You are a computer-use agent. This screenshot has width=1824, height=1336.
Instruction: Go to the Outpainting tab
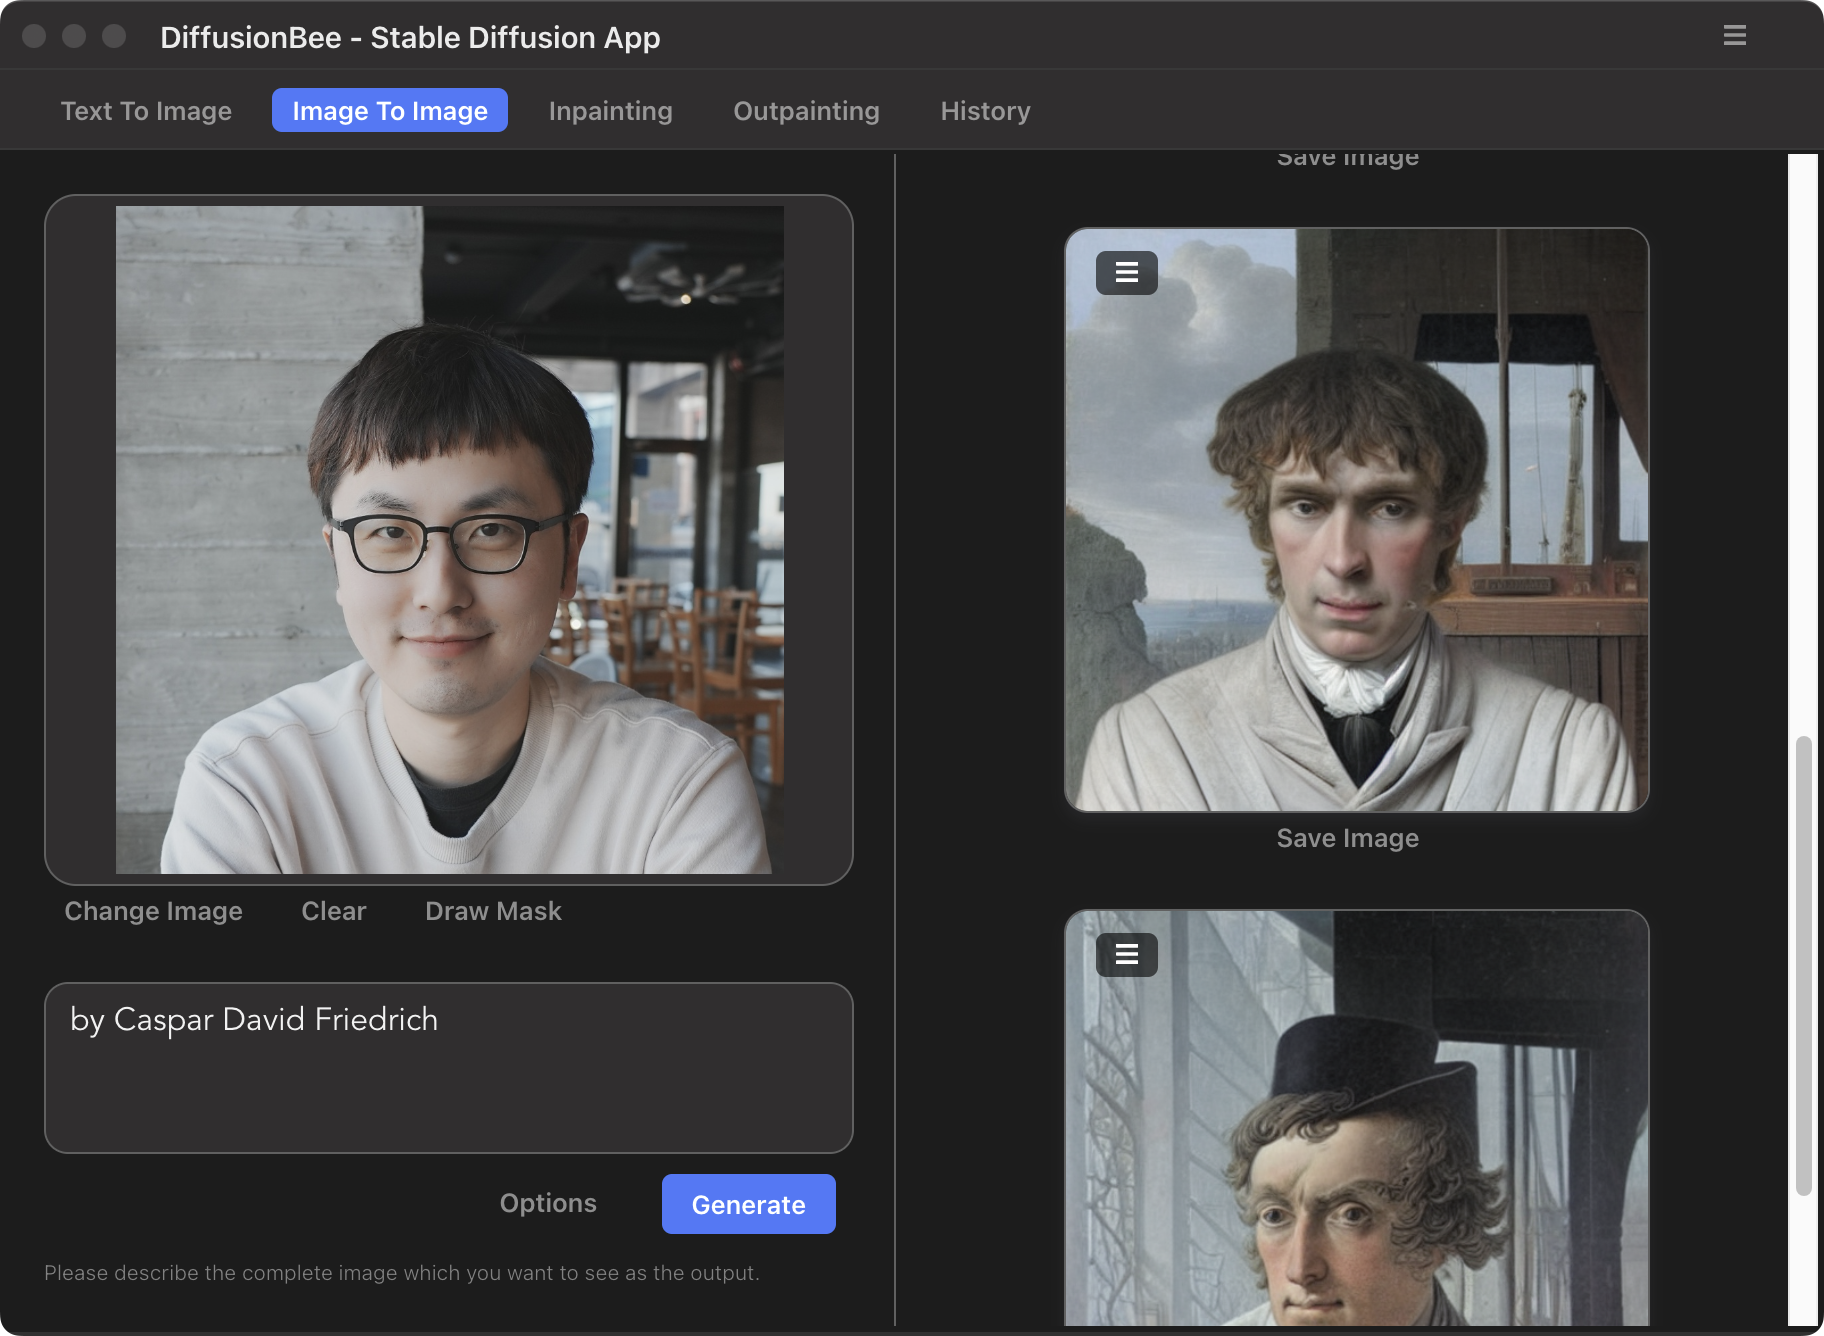click(x=806, y=110)
